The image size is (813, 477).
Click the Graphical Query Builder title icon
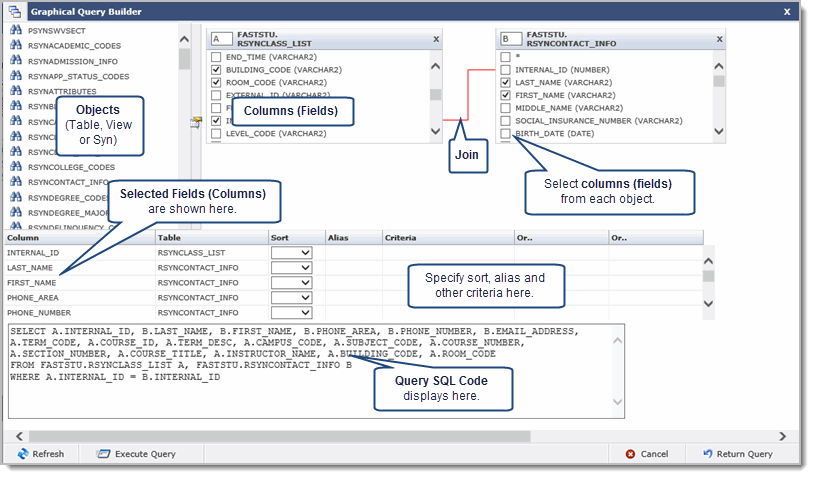point(15,11)
